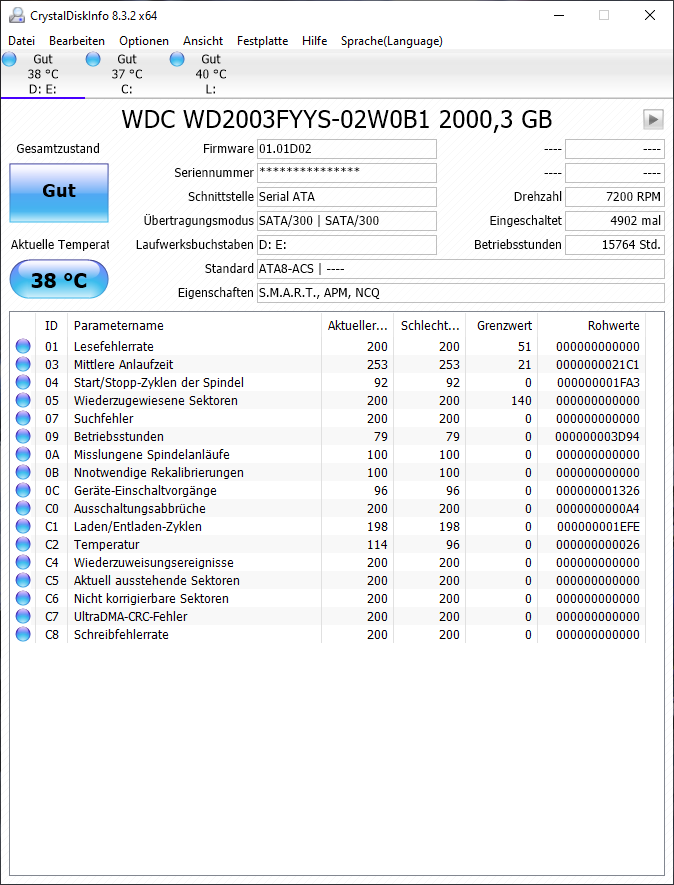Click status orb for Betriebsstunden 09 row
674x885 pixels.
tap(23, 437)
